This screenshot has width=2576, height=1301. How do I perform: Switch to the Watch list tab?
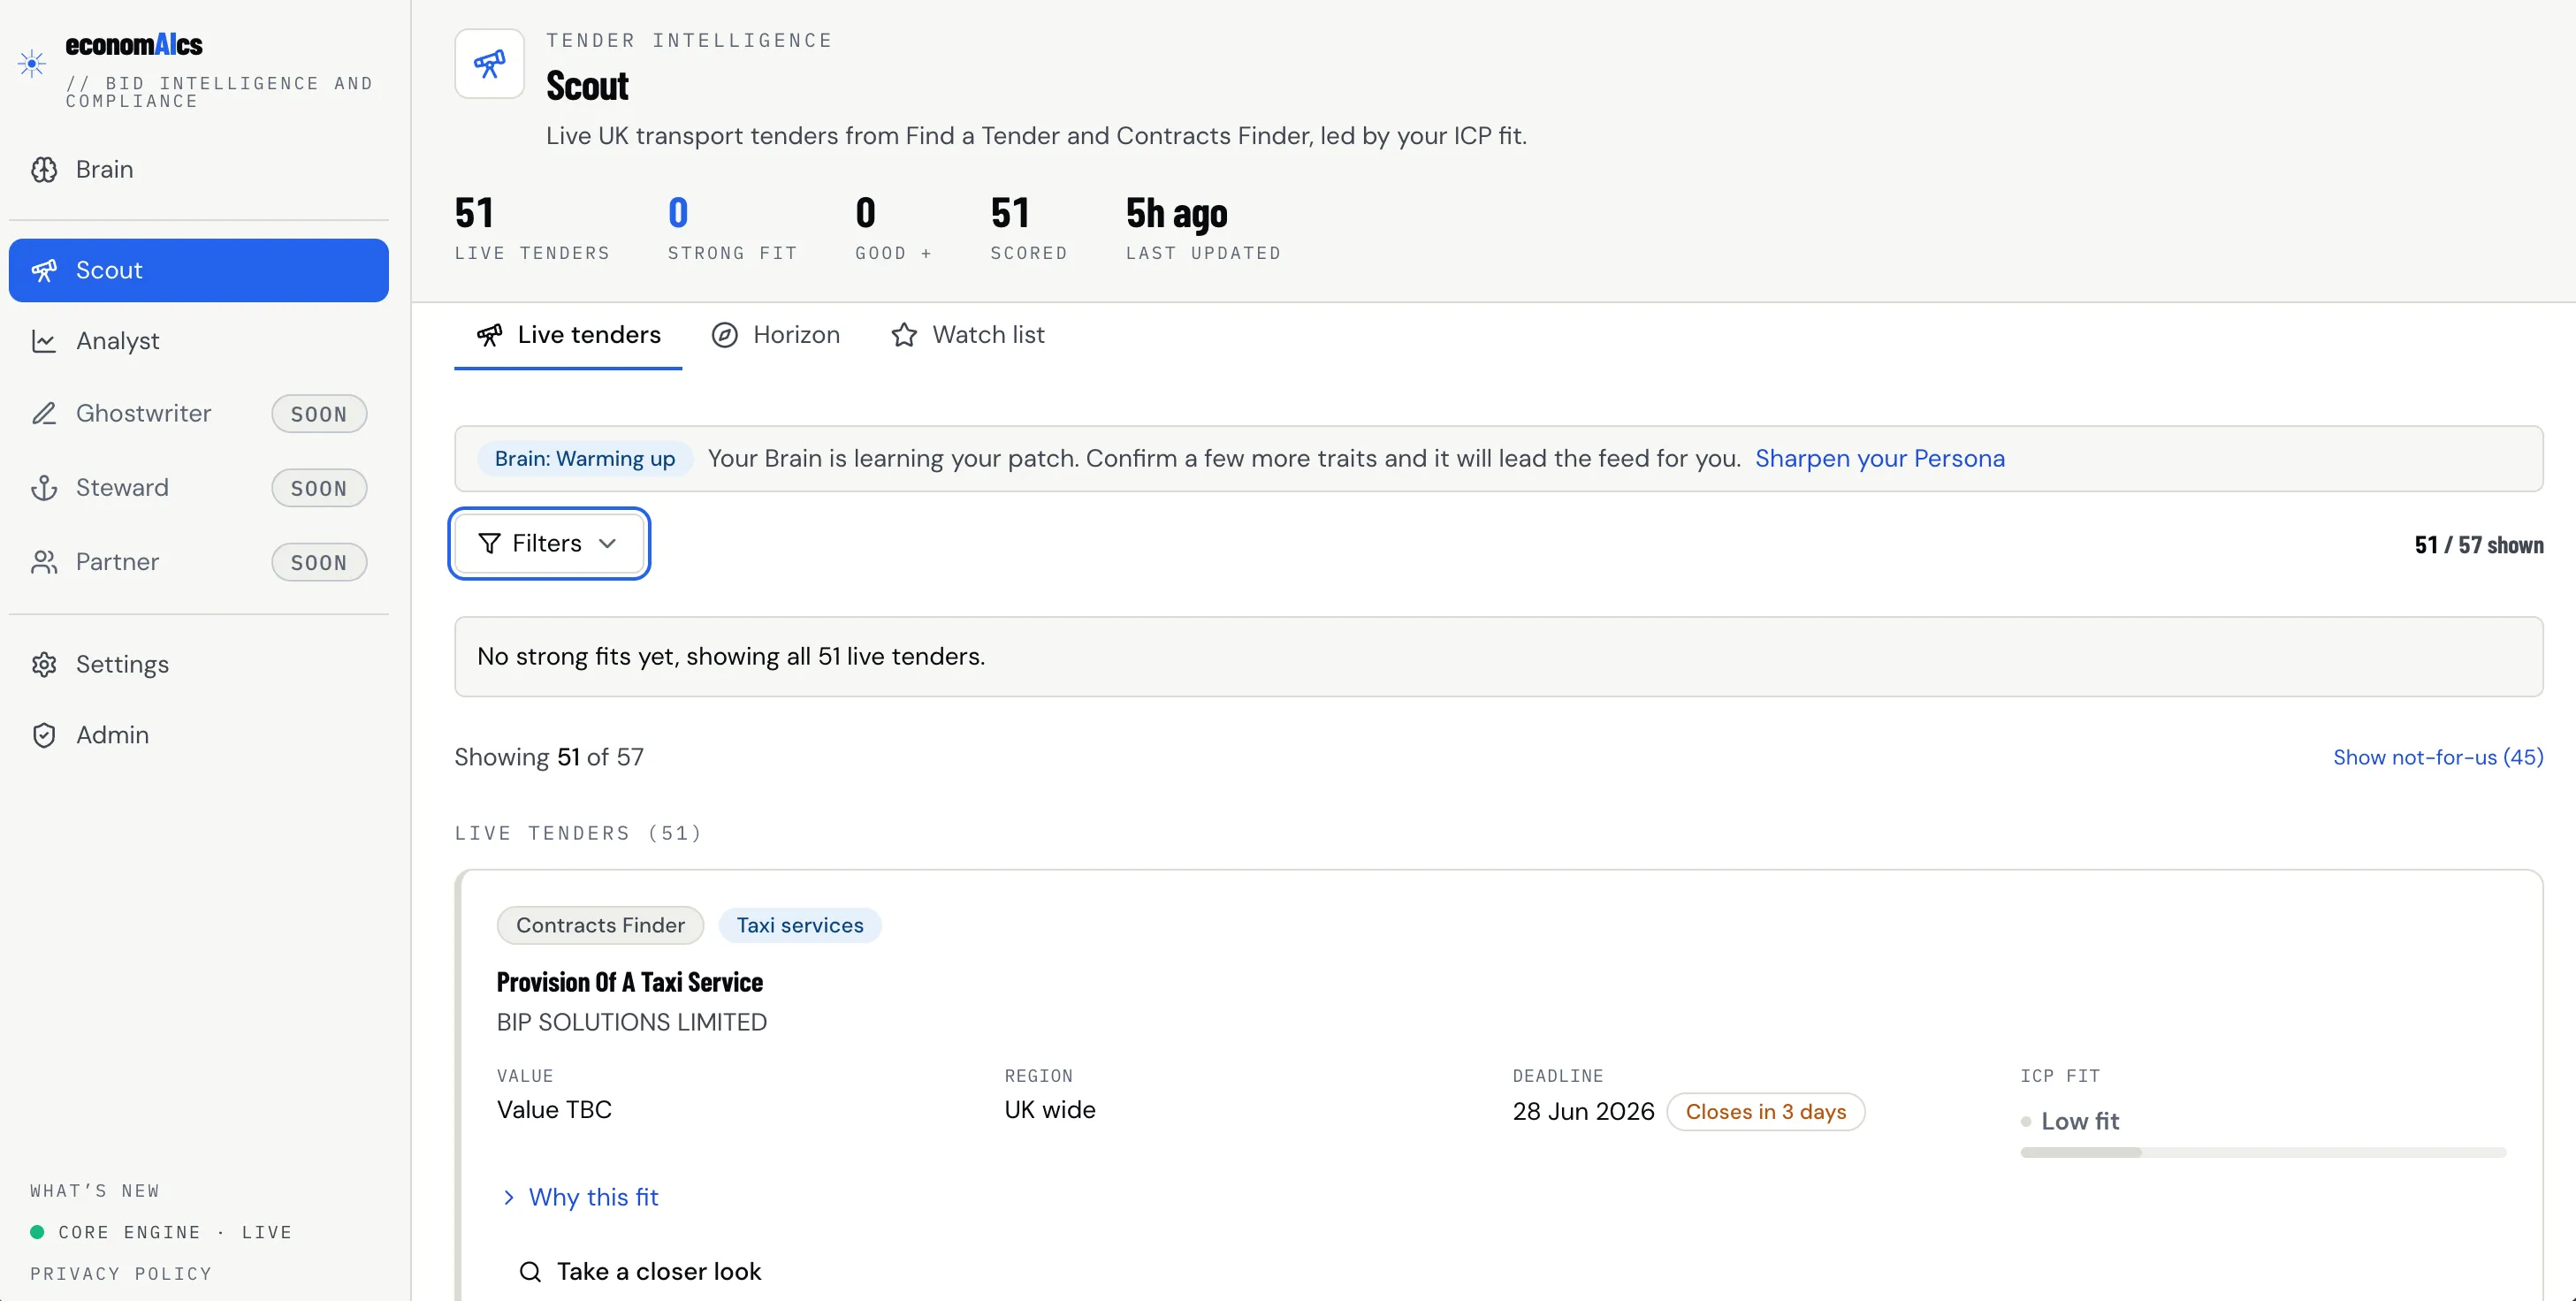point(968,335)
